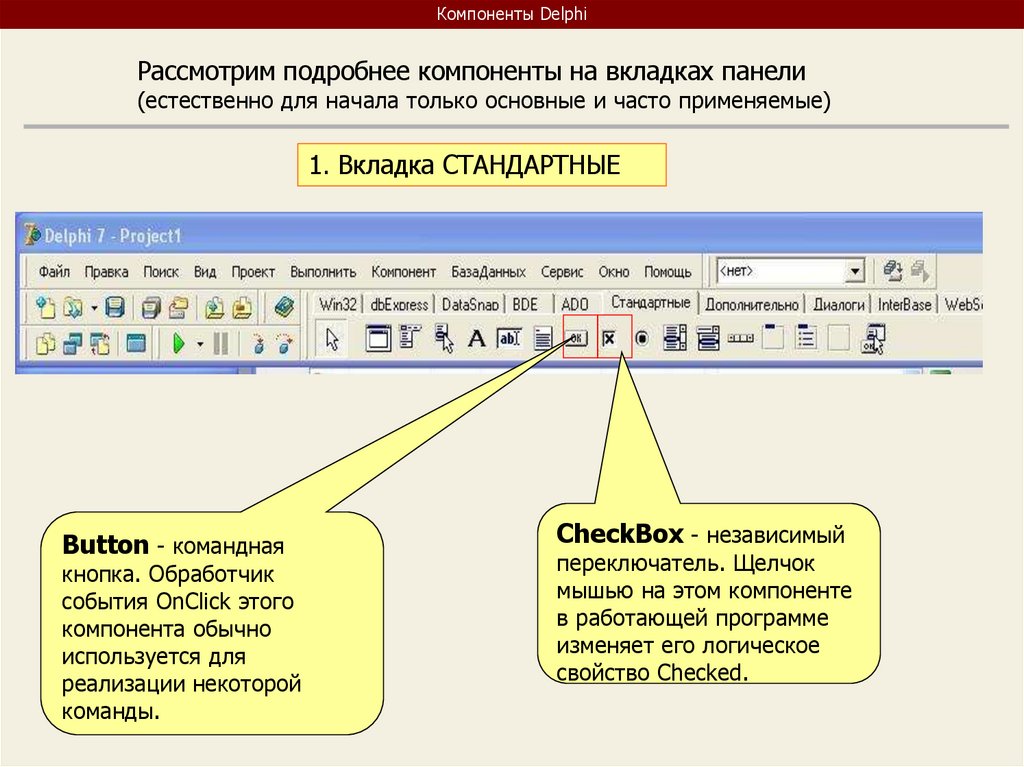Open the Помощь menu
The height and width of the screenshot is (767, 1024).
[668, 272]
